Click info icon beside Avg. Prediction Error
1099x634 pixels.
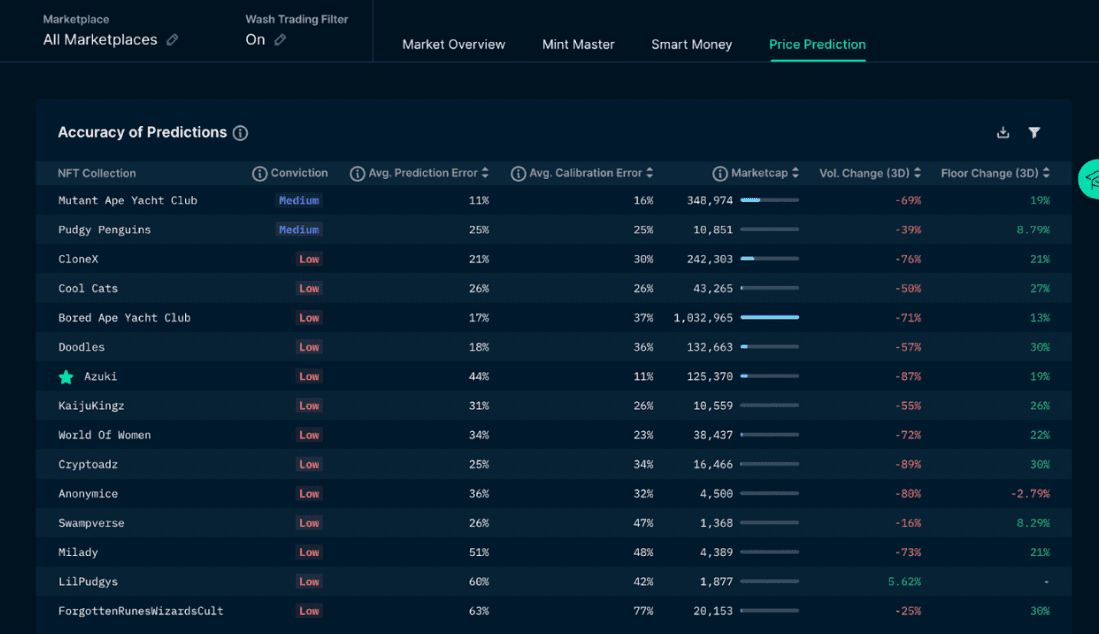pos(357,174)
